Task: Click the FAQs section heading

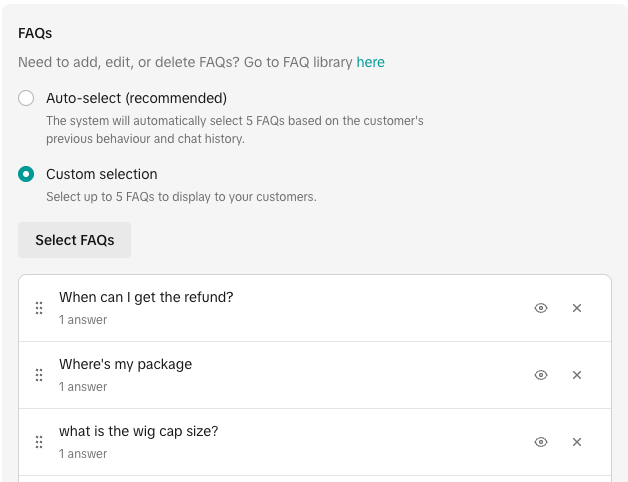Action: [x=35, y=33]
